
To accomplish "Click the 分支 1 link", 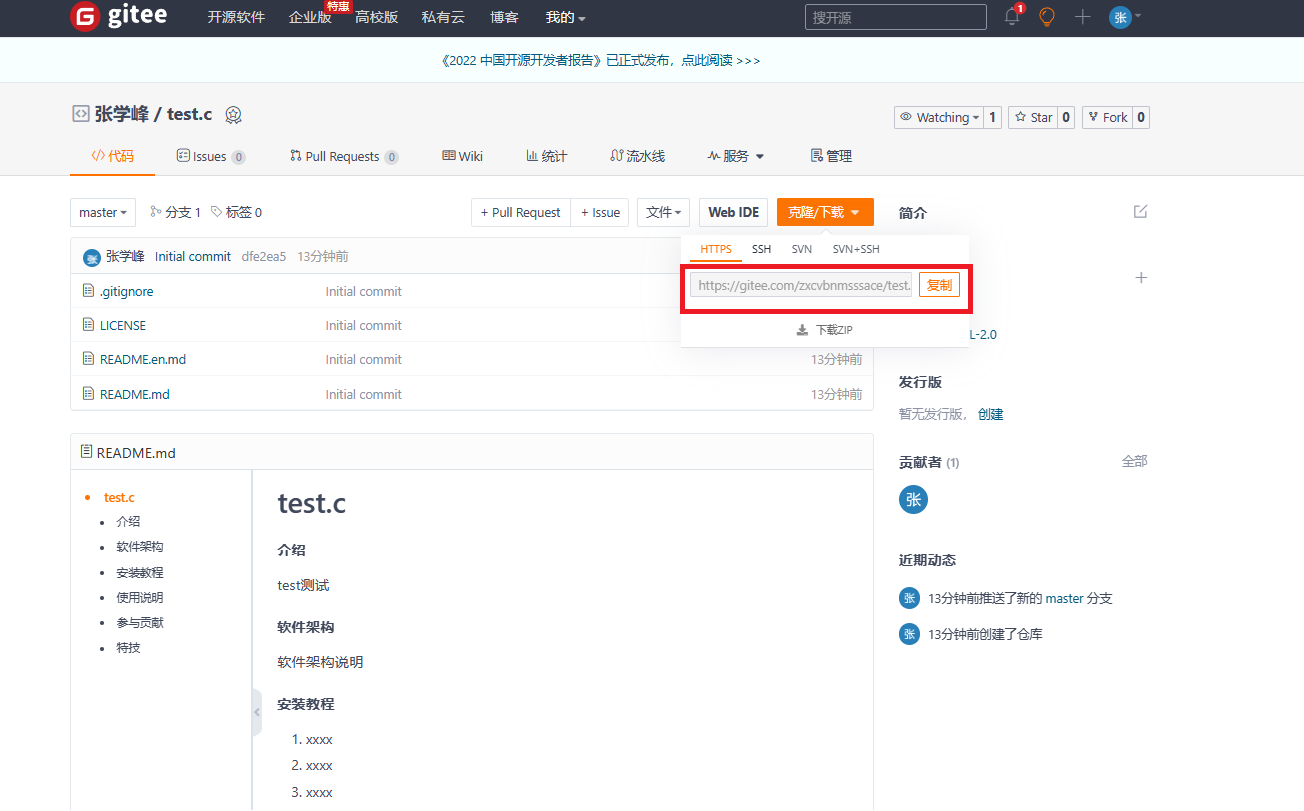I will point(175,212).
